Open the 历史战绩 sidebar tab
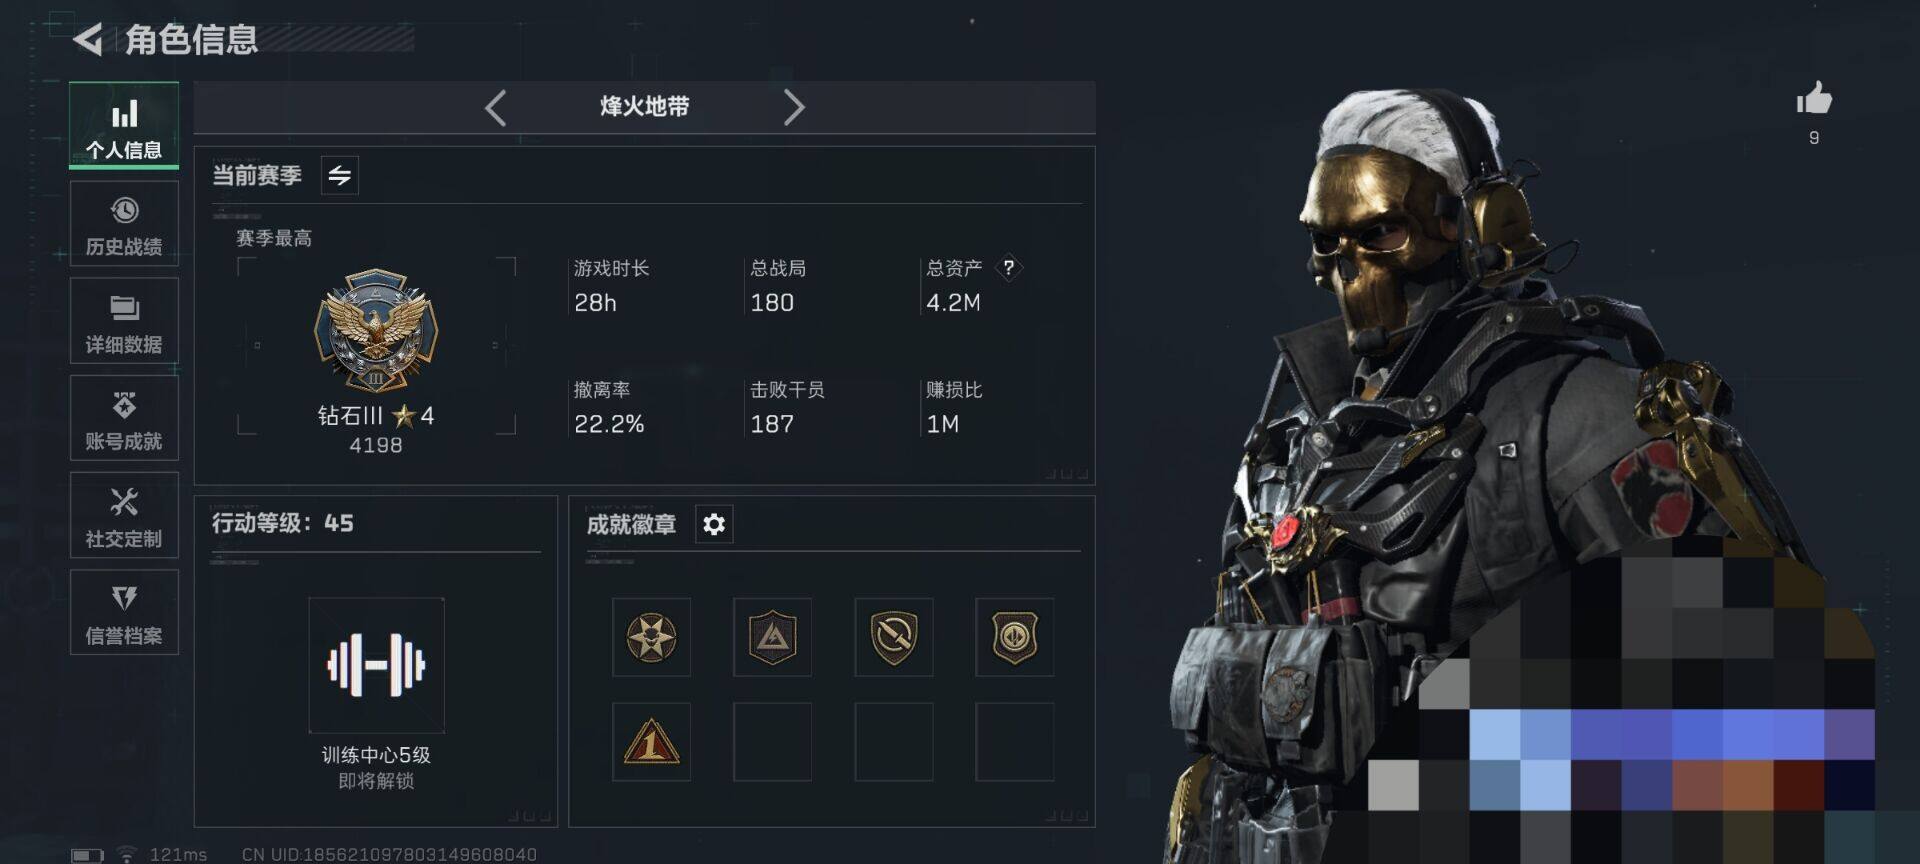 point(124,224)
